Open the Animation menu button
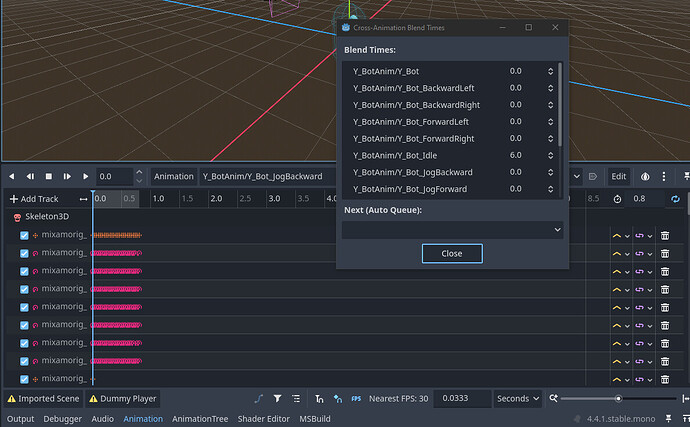690x427 pixels. 173,177
